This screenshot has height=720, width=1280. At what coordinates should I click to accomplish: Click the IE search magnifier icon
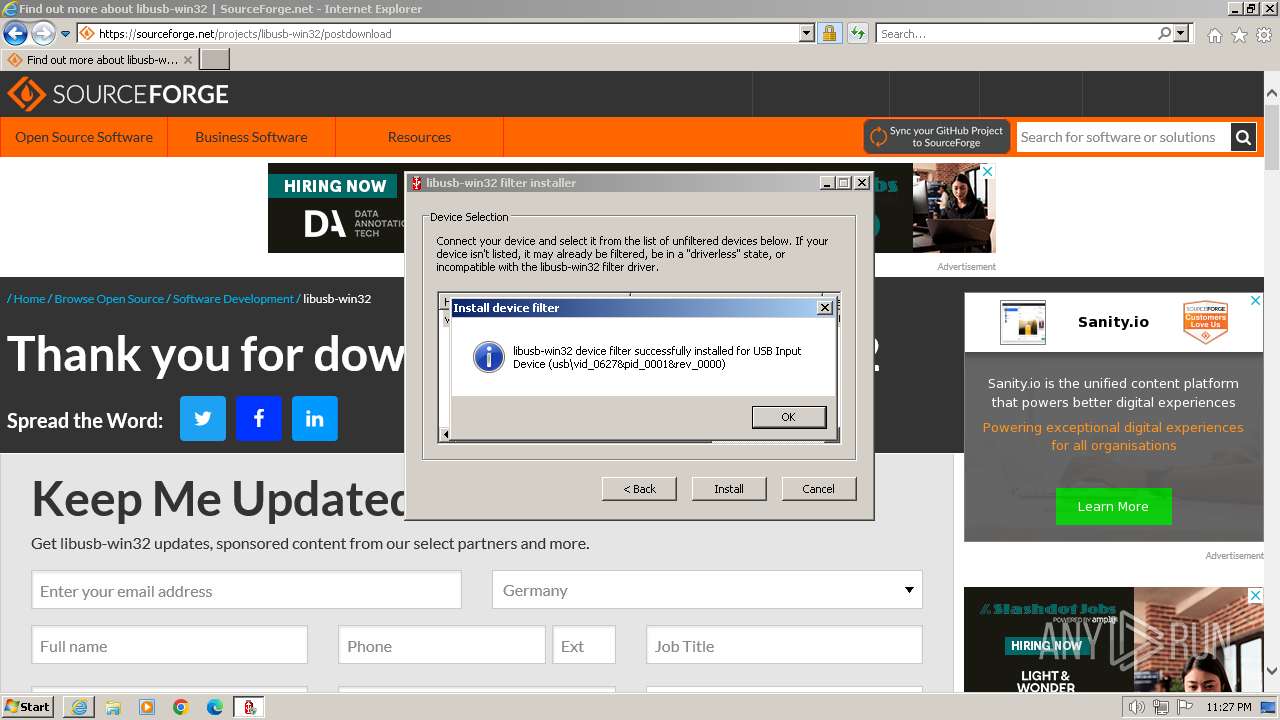1164,33
